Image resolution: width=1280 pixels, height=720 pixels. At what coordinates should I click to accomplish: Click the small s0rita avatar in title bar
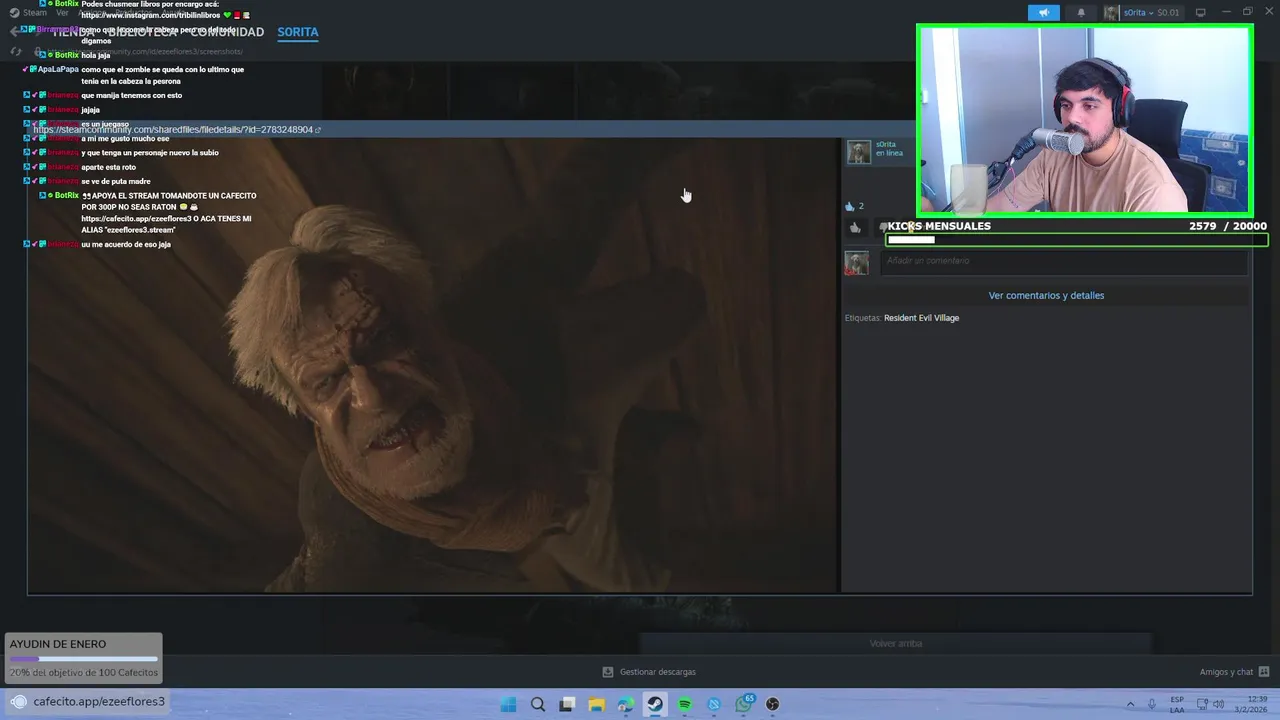click(x=1111, y=13)
